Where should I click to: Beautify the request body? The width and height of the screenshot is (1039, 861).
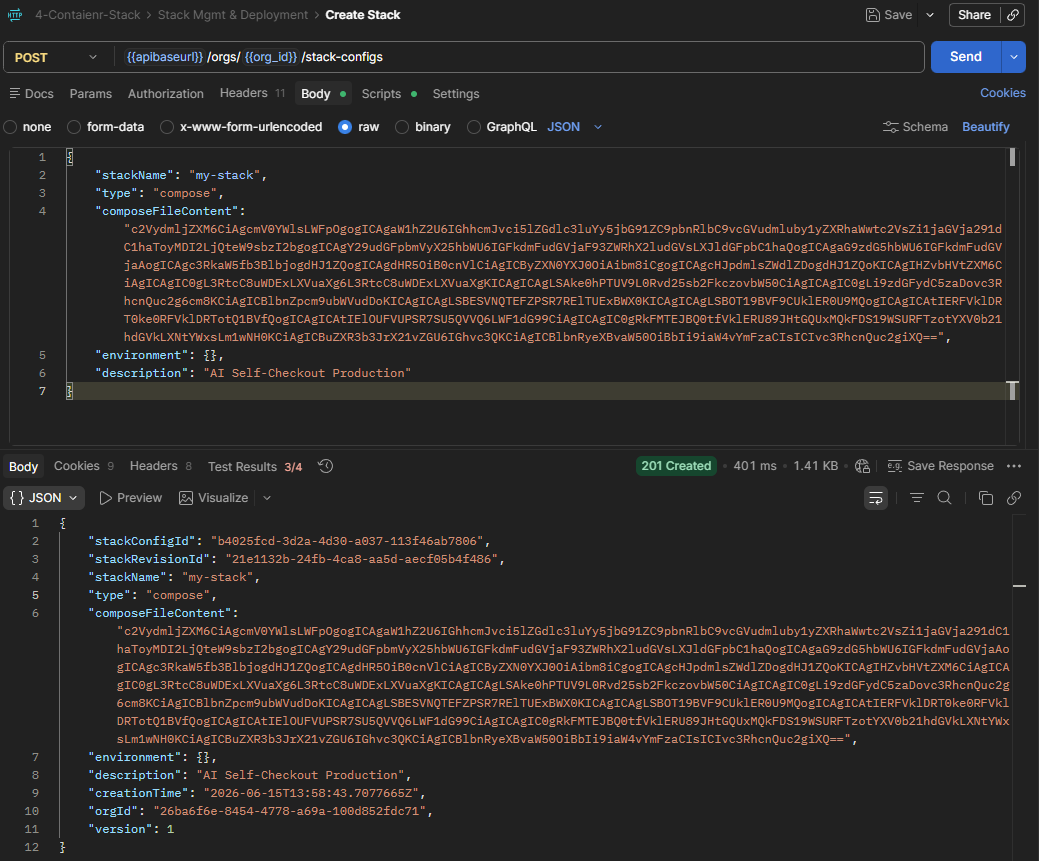tap(985, 127)
